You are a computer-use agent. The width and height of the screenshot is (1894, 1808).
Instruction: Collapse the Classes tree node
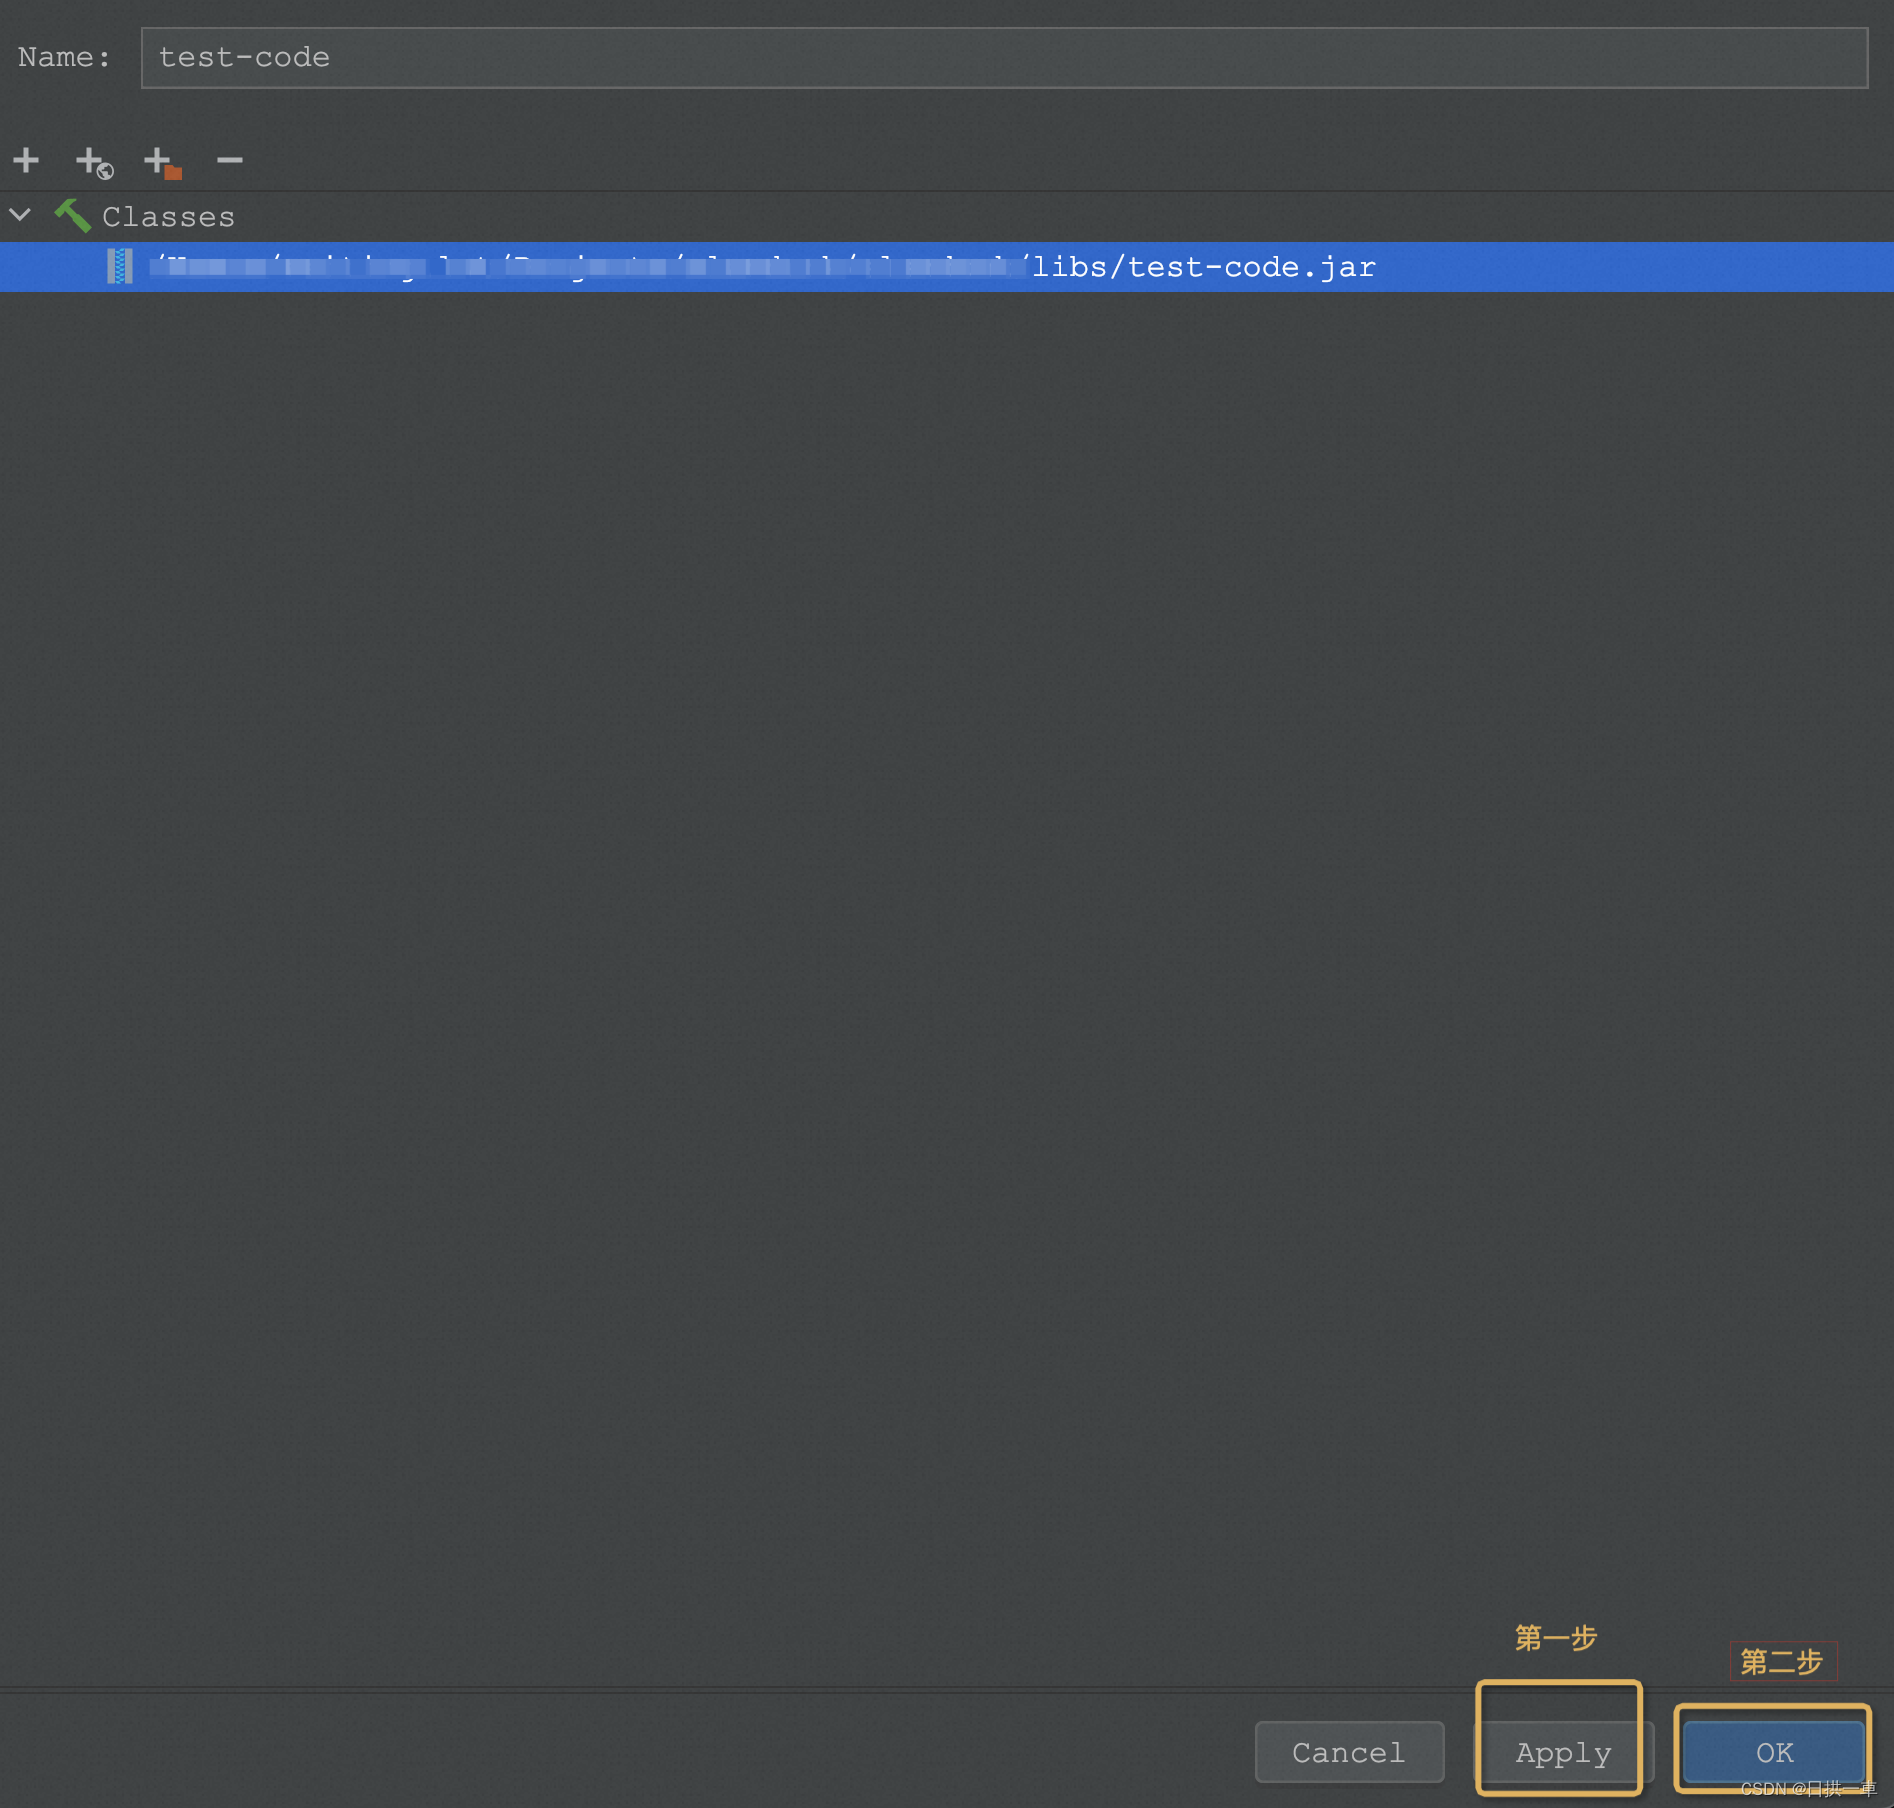20,215
